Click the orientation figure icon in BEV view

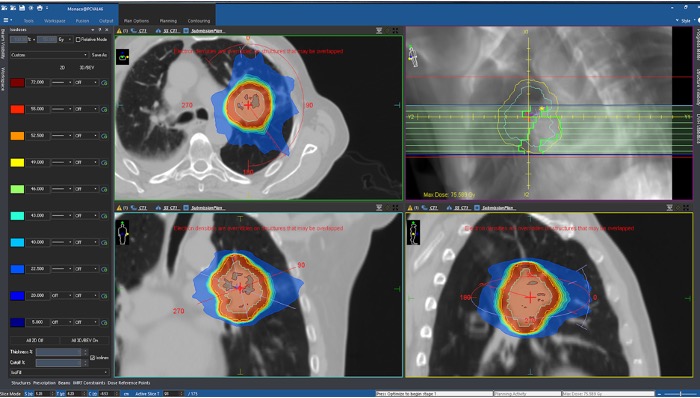point(413,55)
